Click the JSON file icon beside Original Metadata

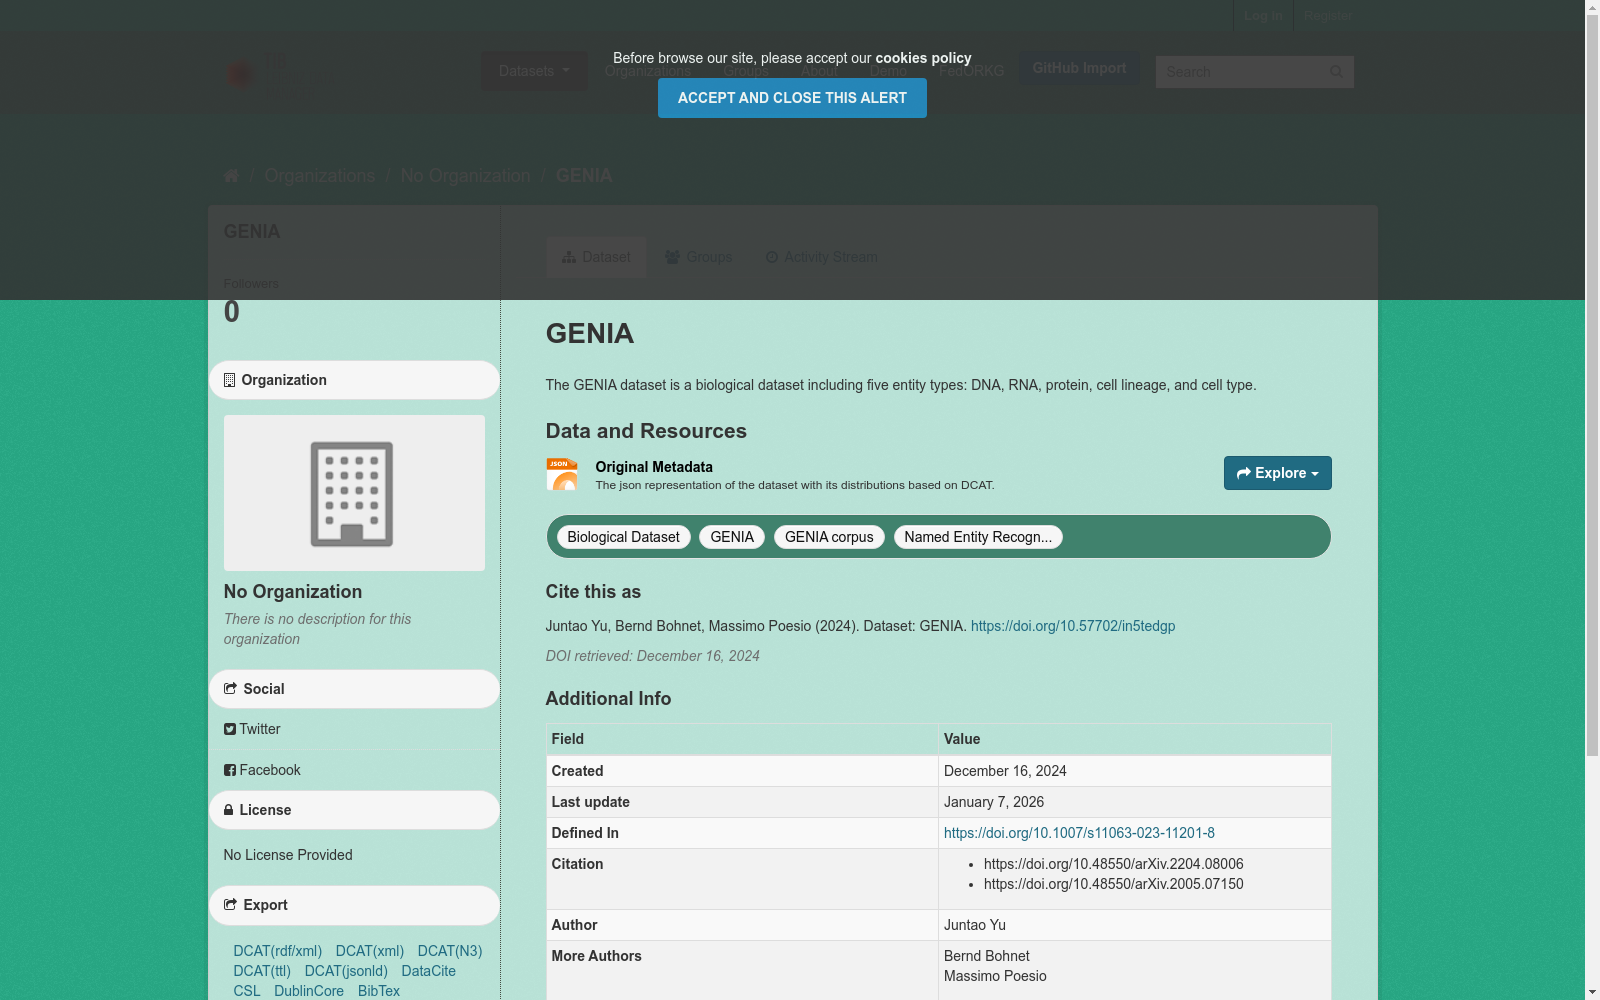pos(562,475)
